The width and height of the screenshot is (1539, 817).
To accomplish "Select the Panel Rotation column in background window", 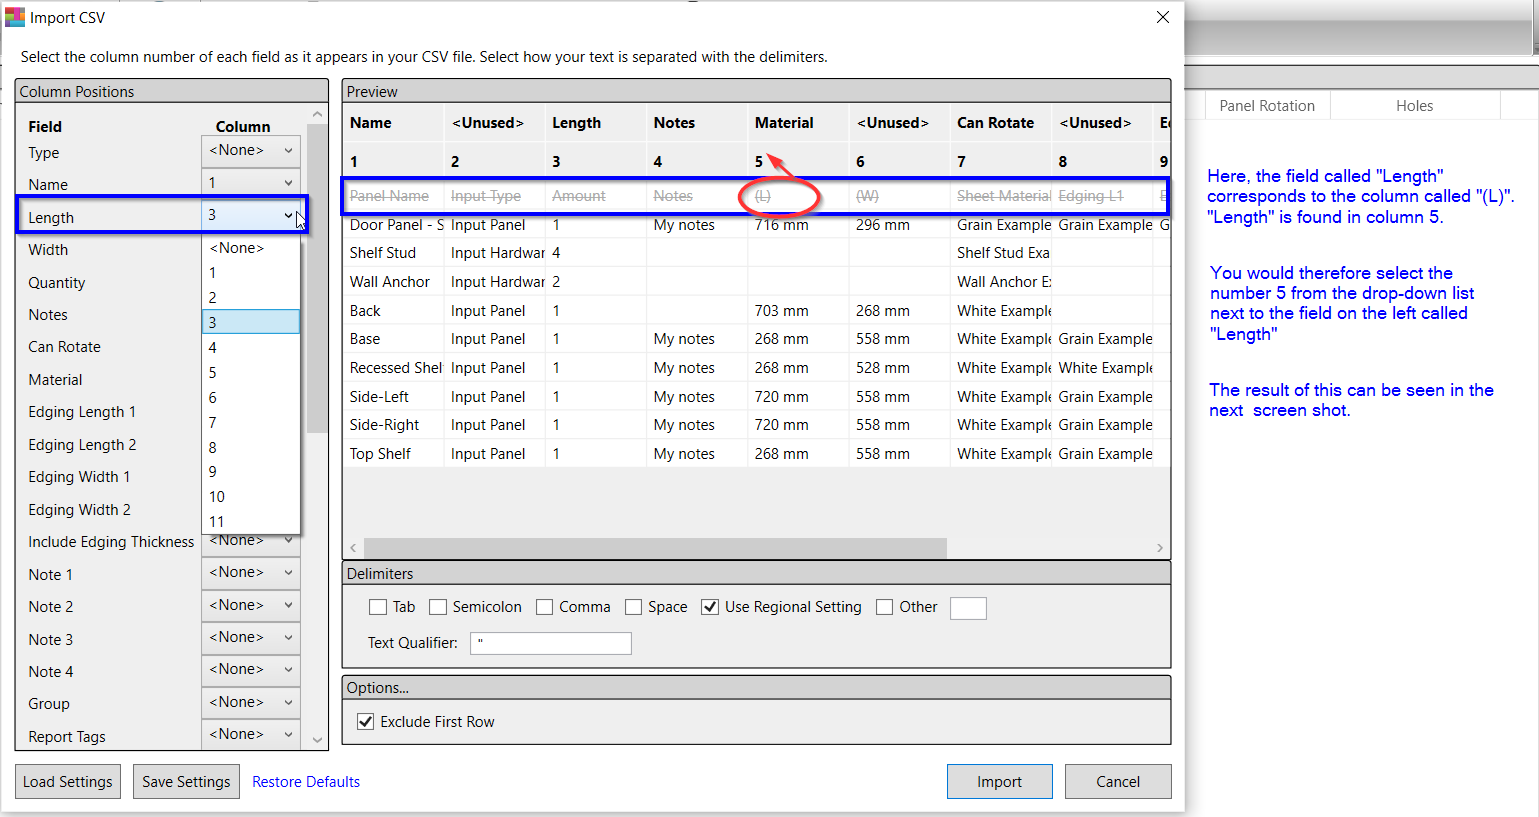I will tap(1267, 106).
